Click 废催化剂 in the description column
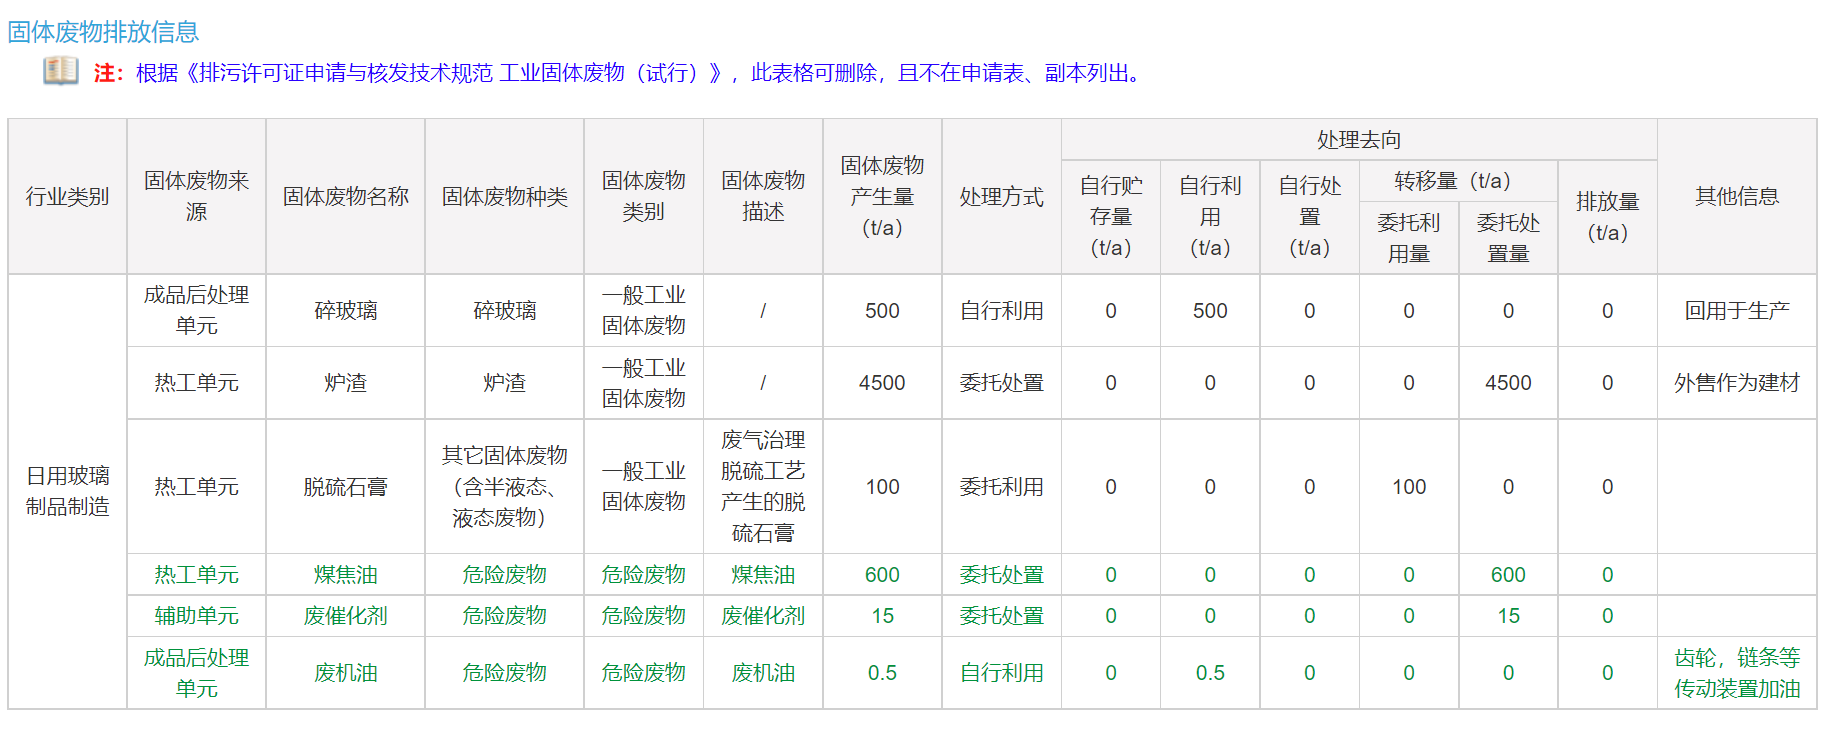The image size is (1837, 753). (x=763, y=616)
